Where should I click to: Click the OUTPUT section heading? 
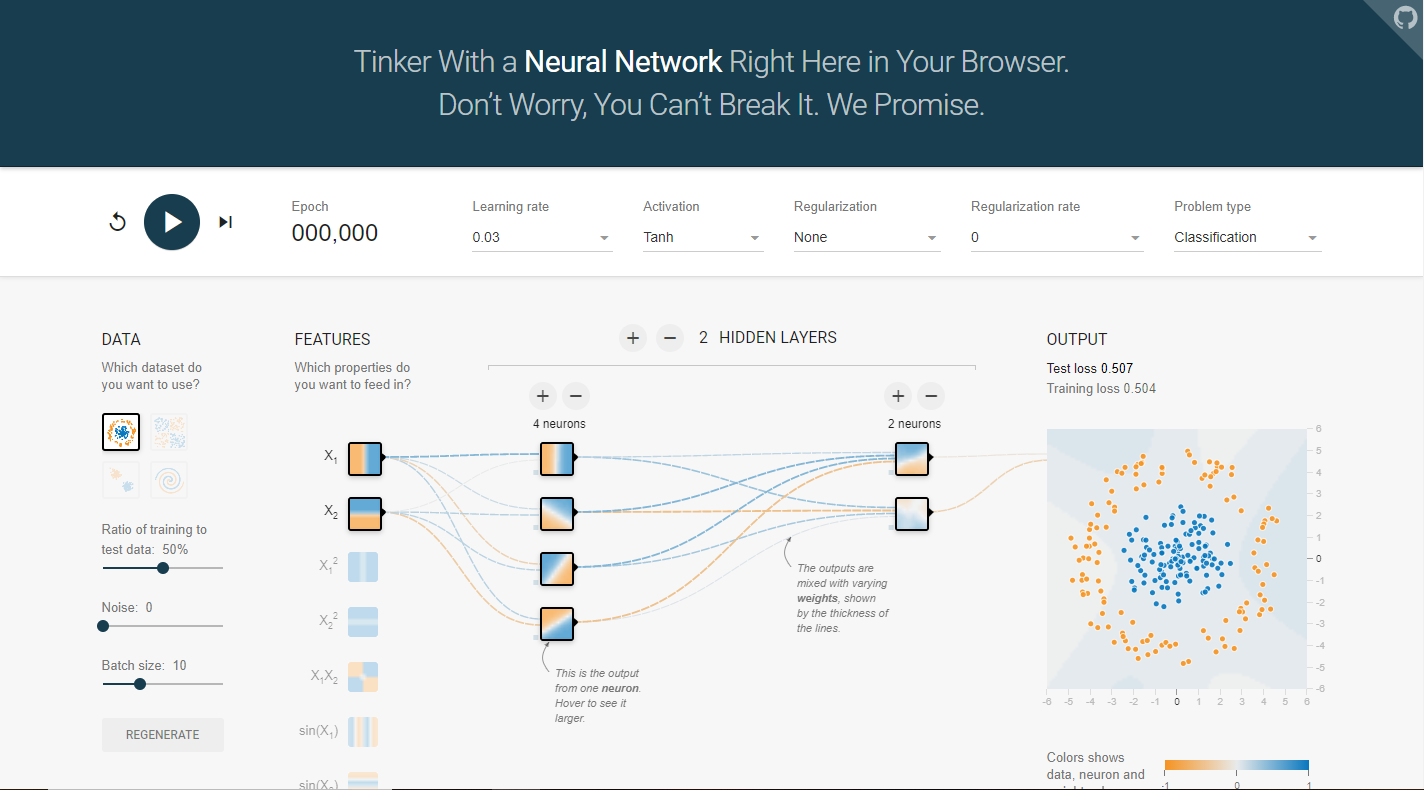coord(1077,339)
